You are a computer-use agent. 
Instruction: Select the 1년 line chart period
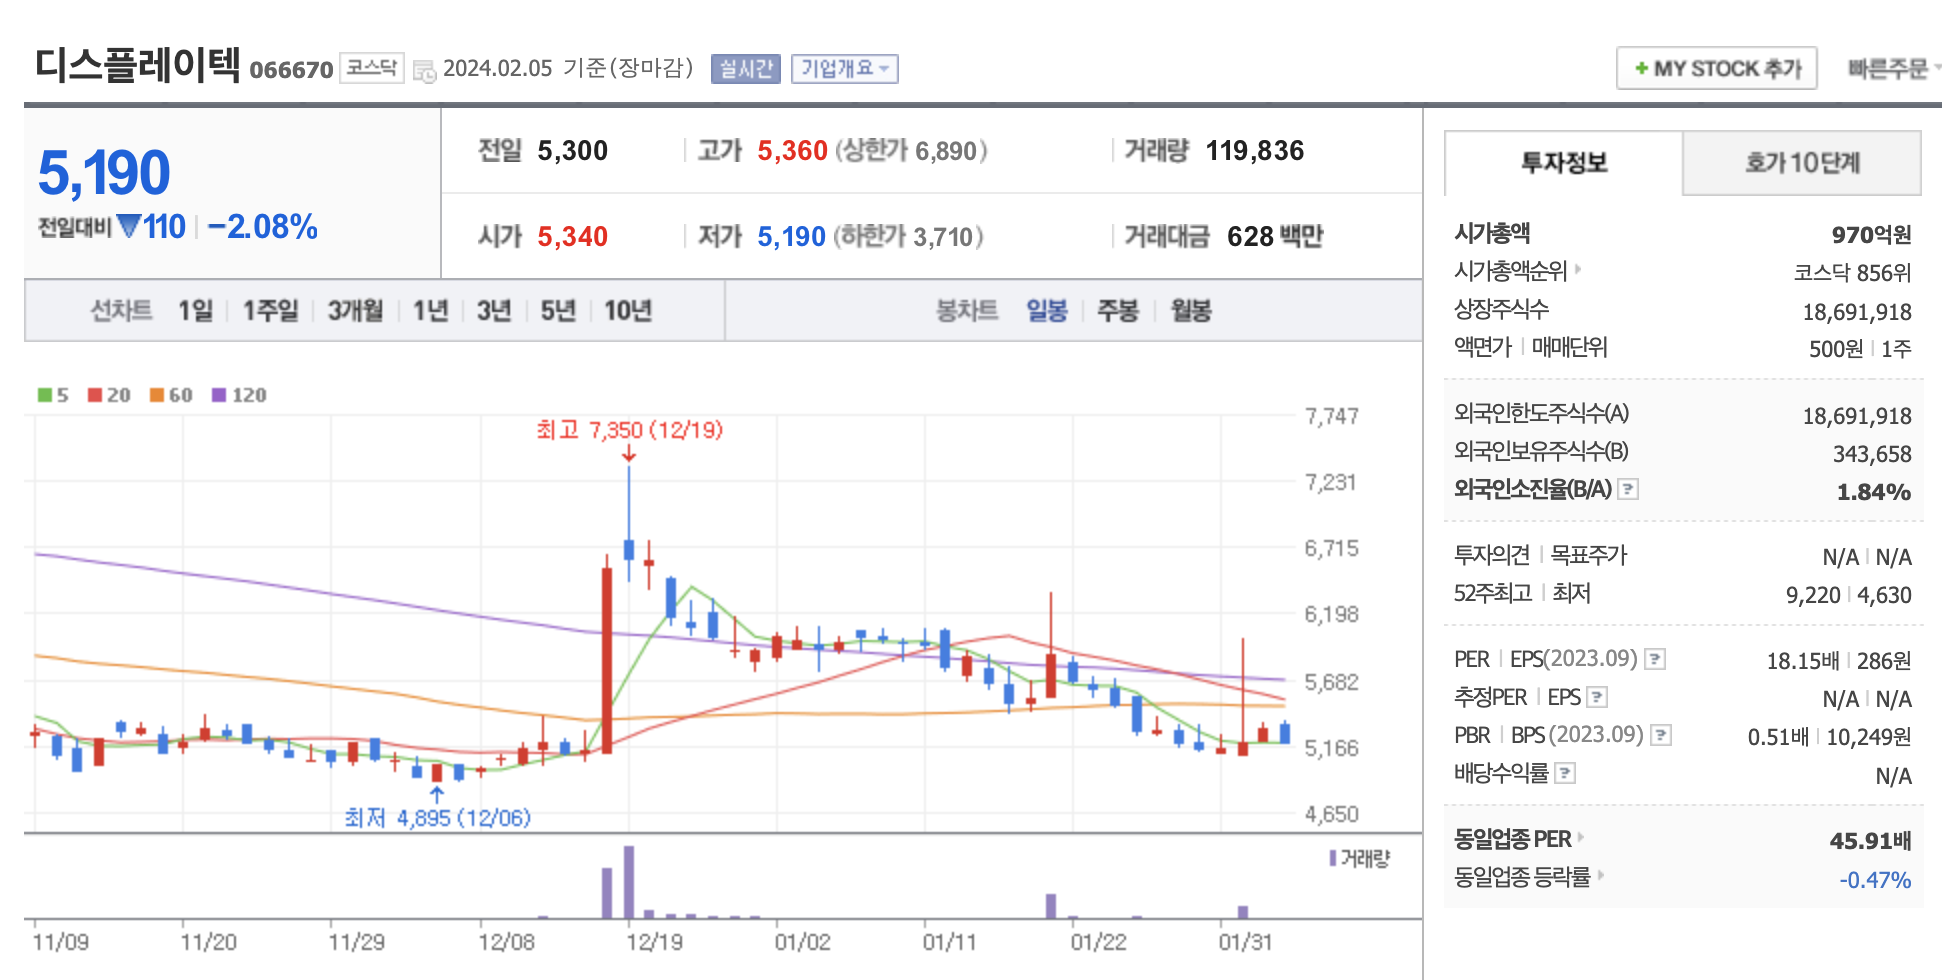[x=431, y=311]
